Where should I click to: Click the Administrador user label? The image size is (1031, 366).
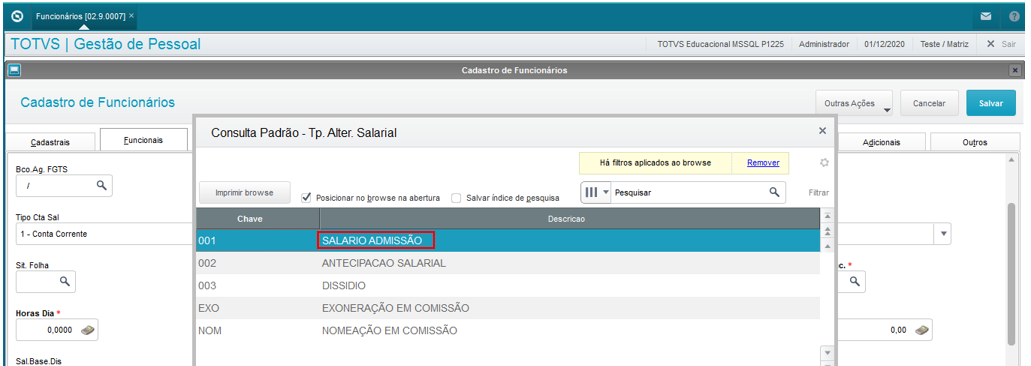pyautogui.click(x=824, y=44)
